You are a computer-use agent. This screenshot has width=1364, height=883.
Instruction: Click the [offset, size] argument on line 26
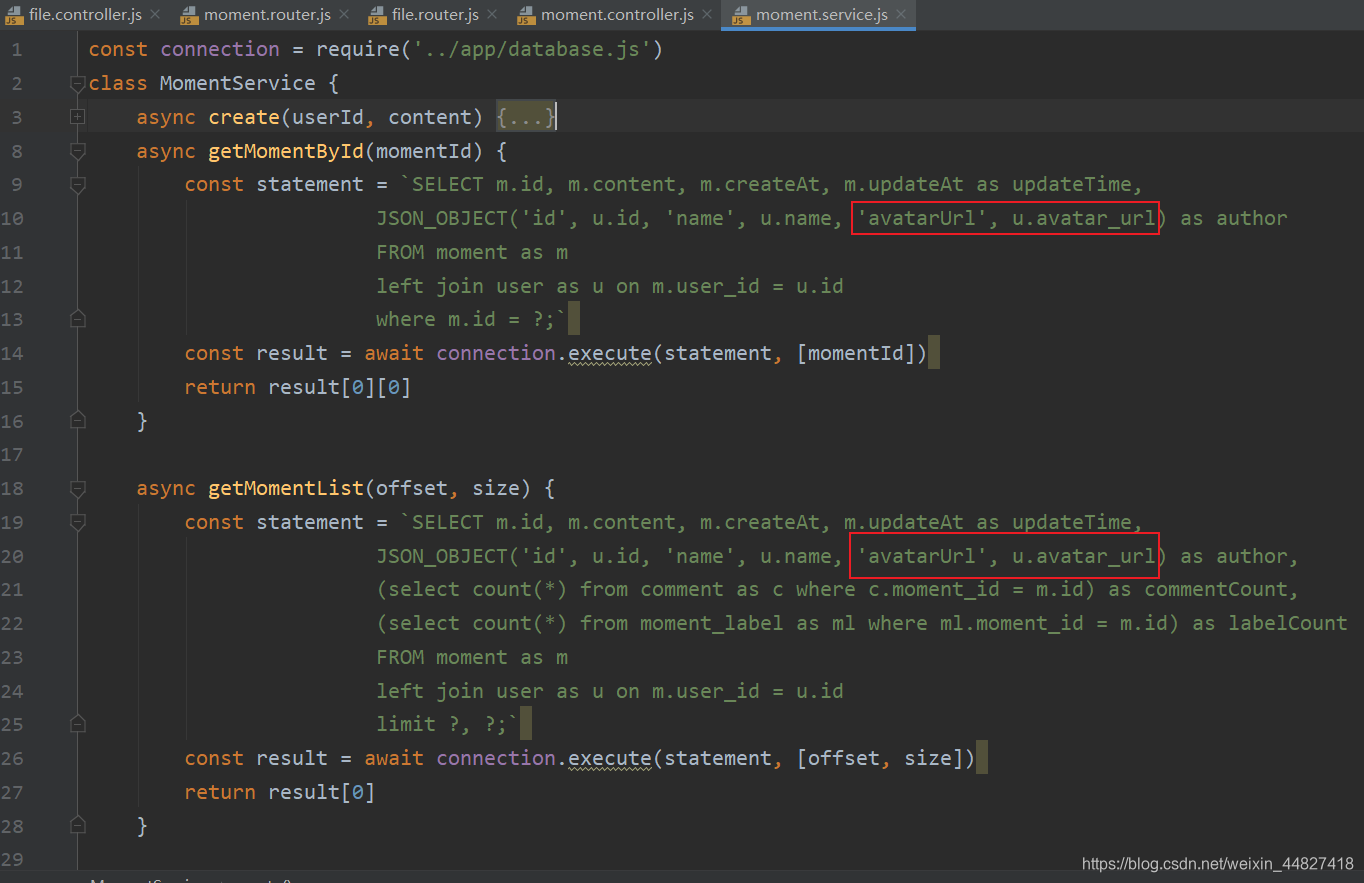point(880,758)
